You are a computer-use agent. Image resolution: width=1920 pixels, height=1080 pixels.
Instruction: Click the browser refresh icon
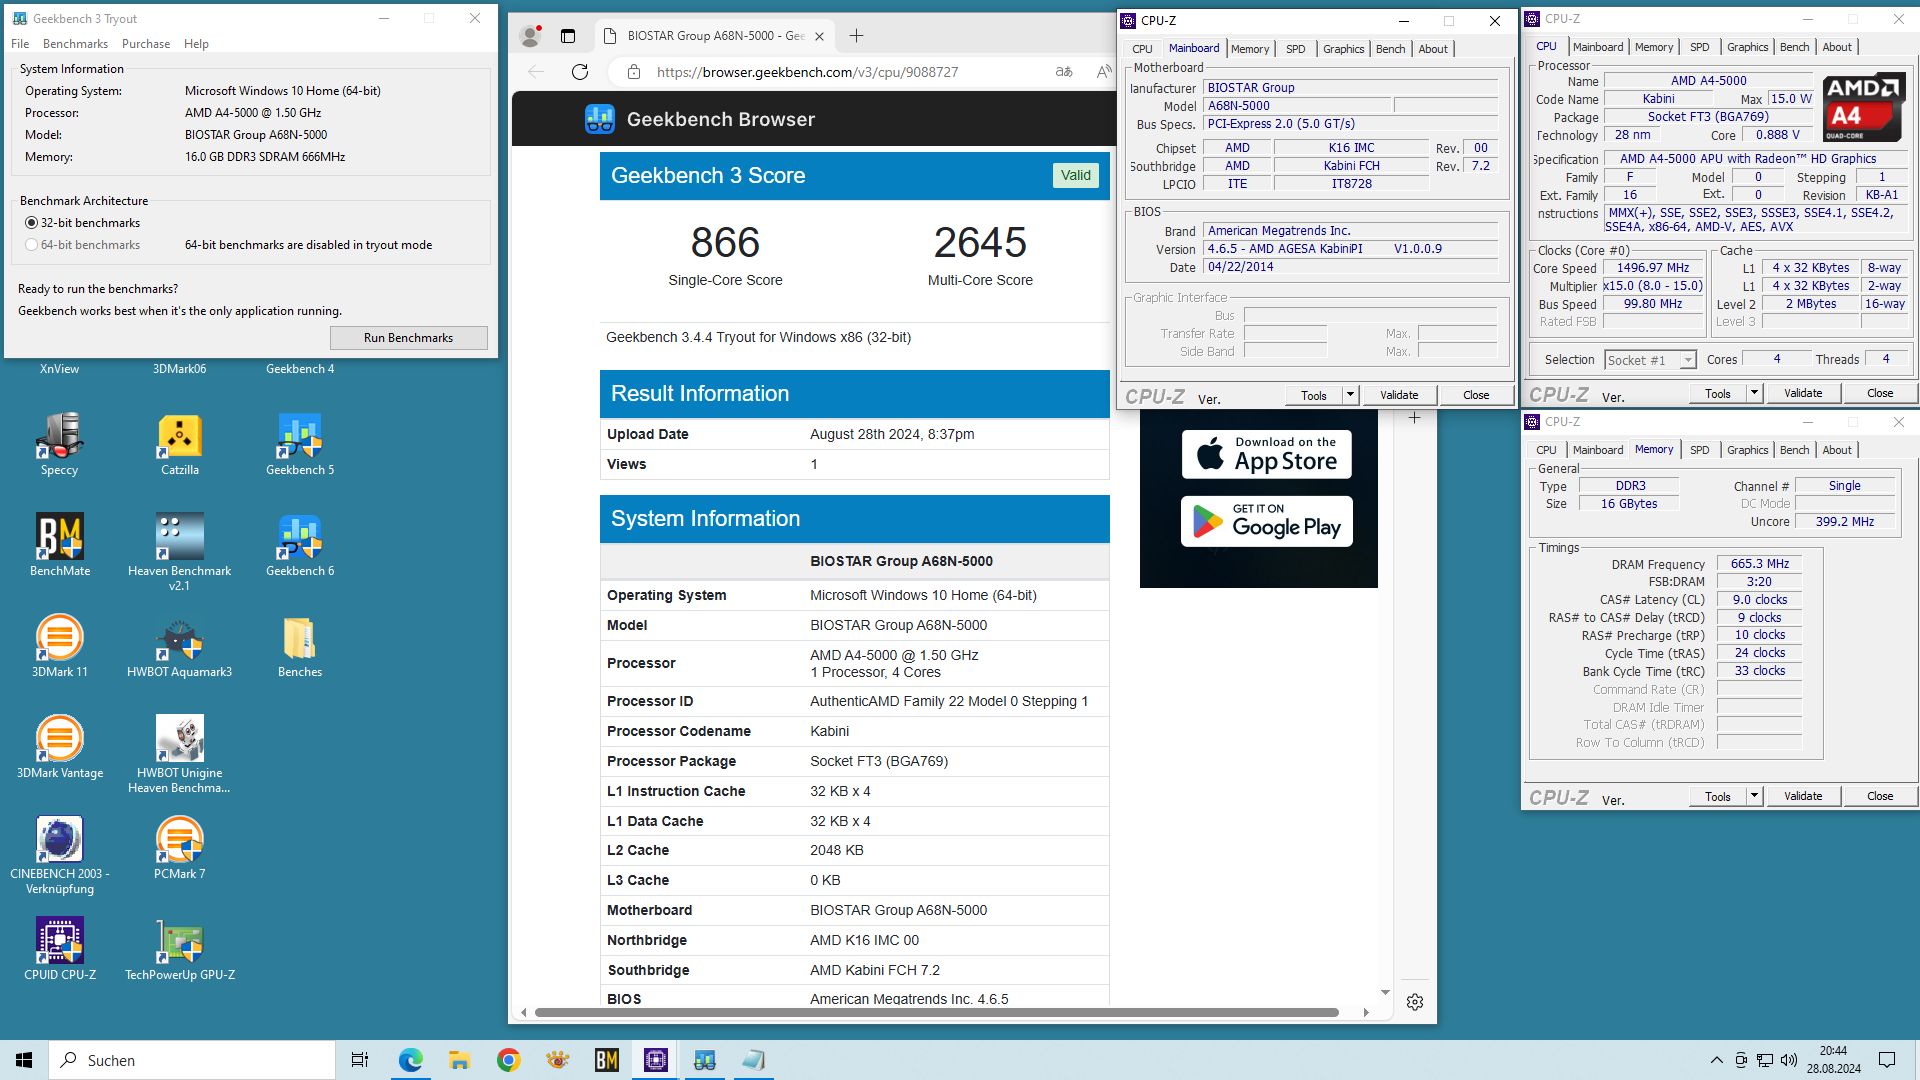coord(580,72)
